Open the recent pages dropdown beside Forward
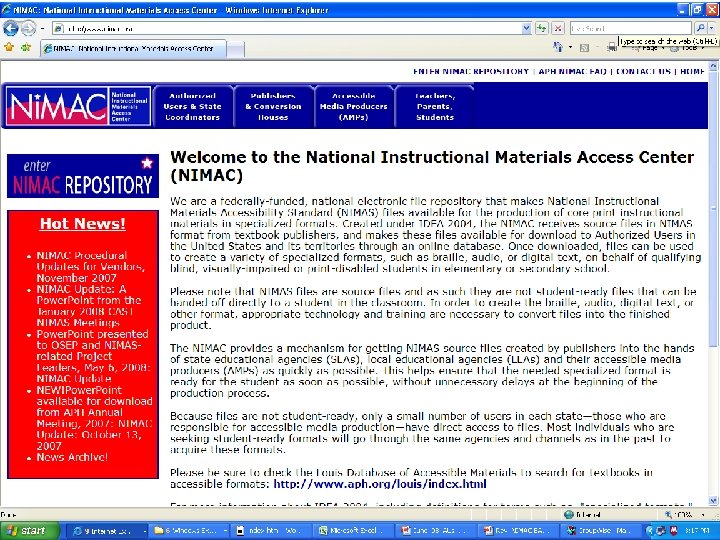Screen dimensions: 720x540 [x=42, y=28]
